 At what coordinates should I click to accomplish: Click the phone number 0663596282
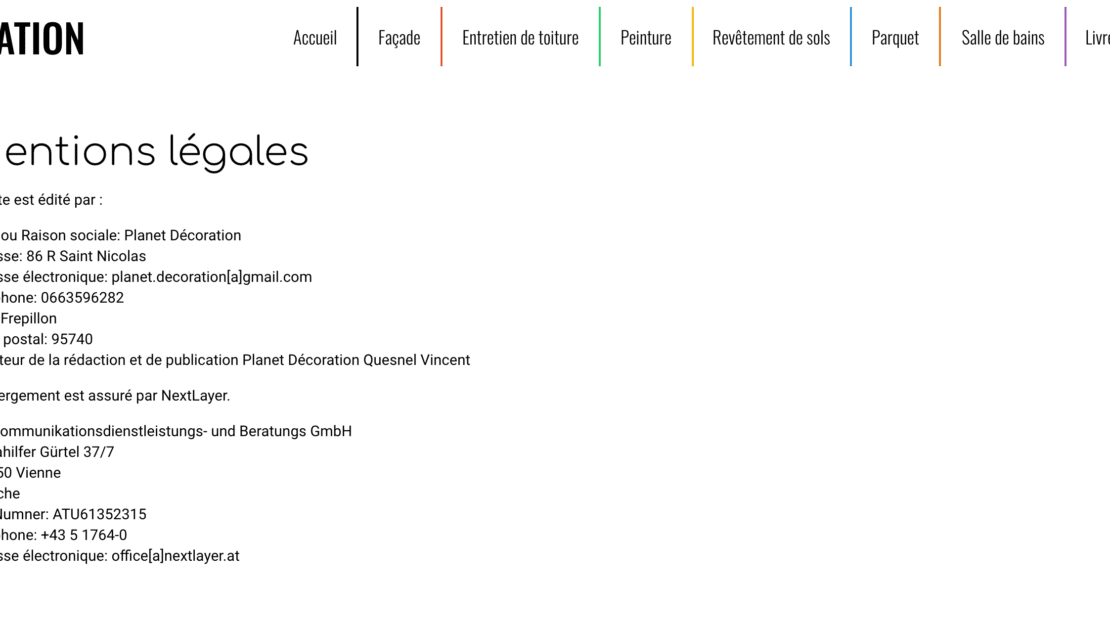pos(82,298)
